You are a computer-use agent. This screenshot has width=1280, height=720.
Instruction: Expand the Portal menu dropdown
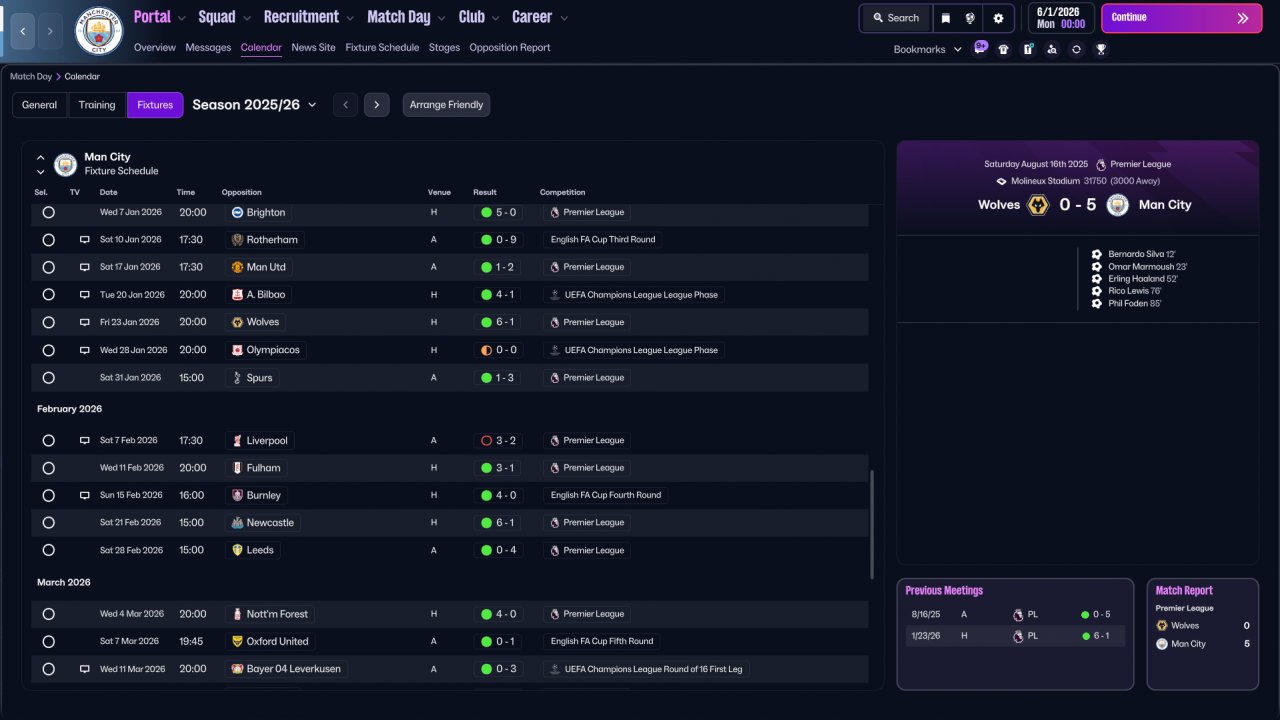pos(182,18)
